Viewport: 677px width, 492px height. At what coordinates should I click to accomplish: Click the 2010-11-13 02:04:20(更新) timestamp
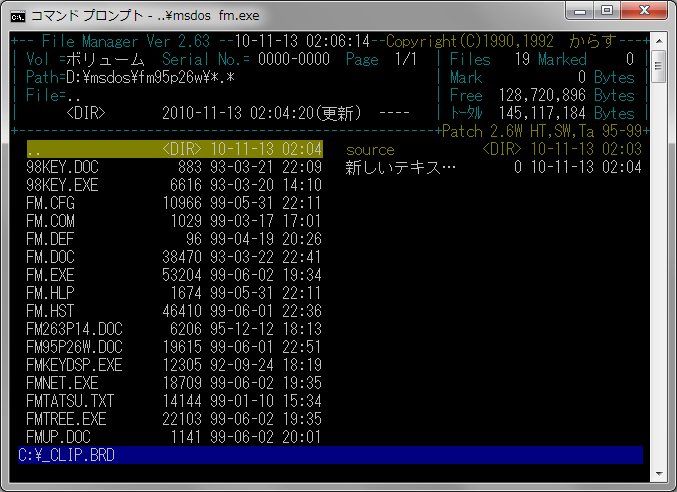(261, 114)
